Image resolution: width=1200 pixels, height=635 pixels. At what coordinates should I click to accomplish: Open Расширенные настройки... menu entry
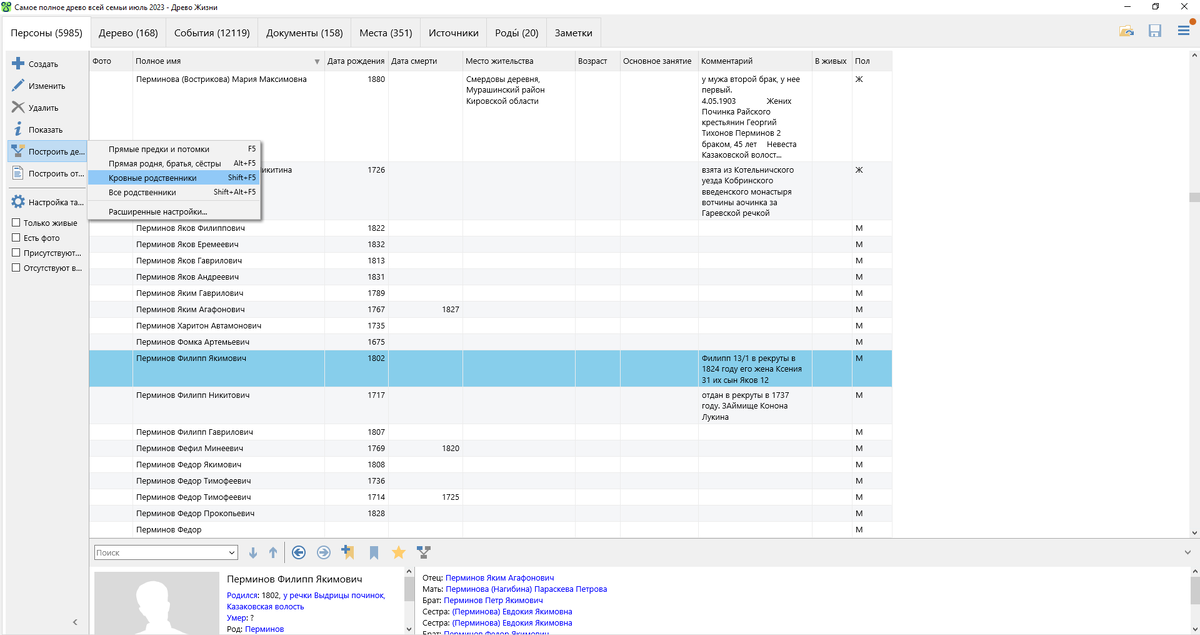point(175,212)
